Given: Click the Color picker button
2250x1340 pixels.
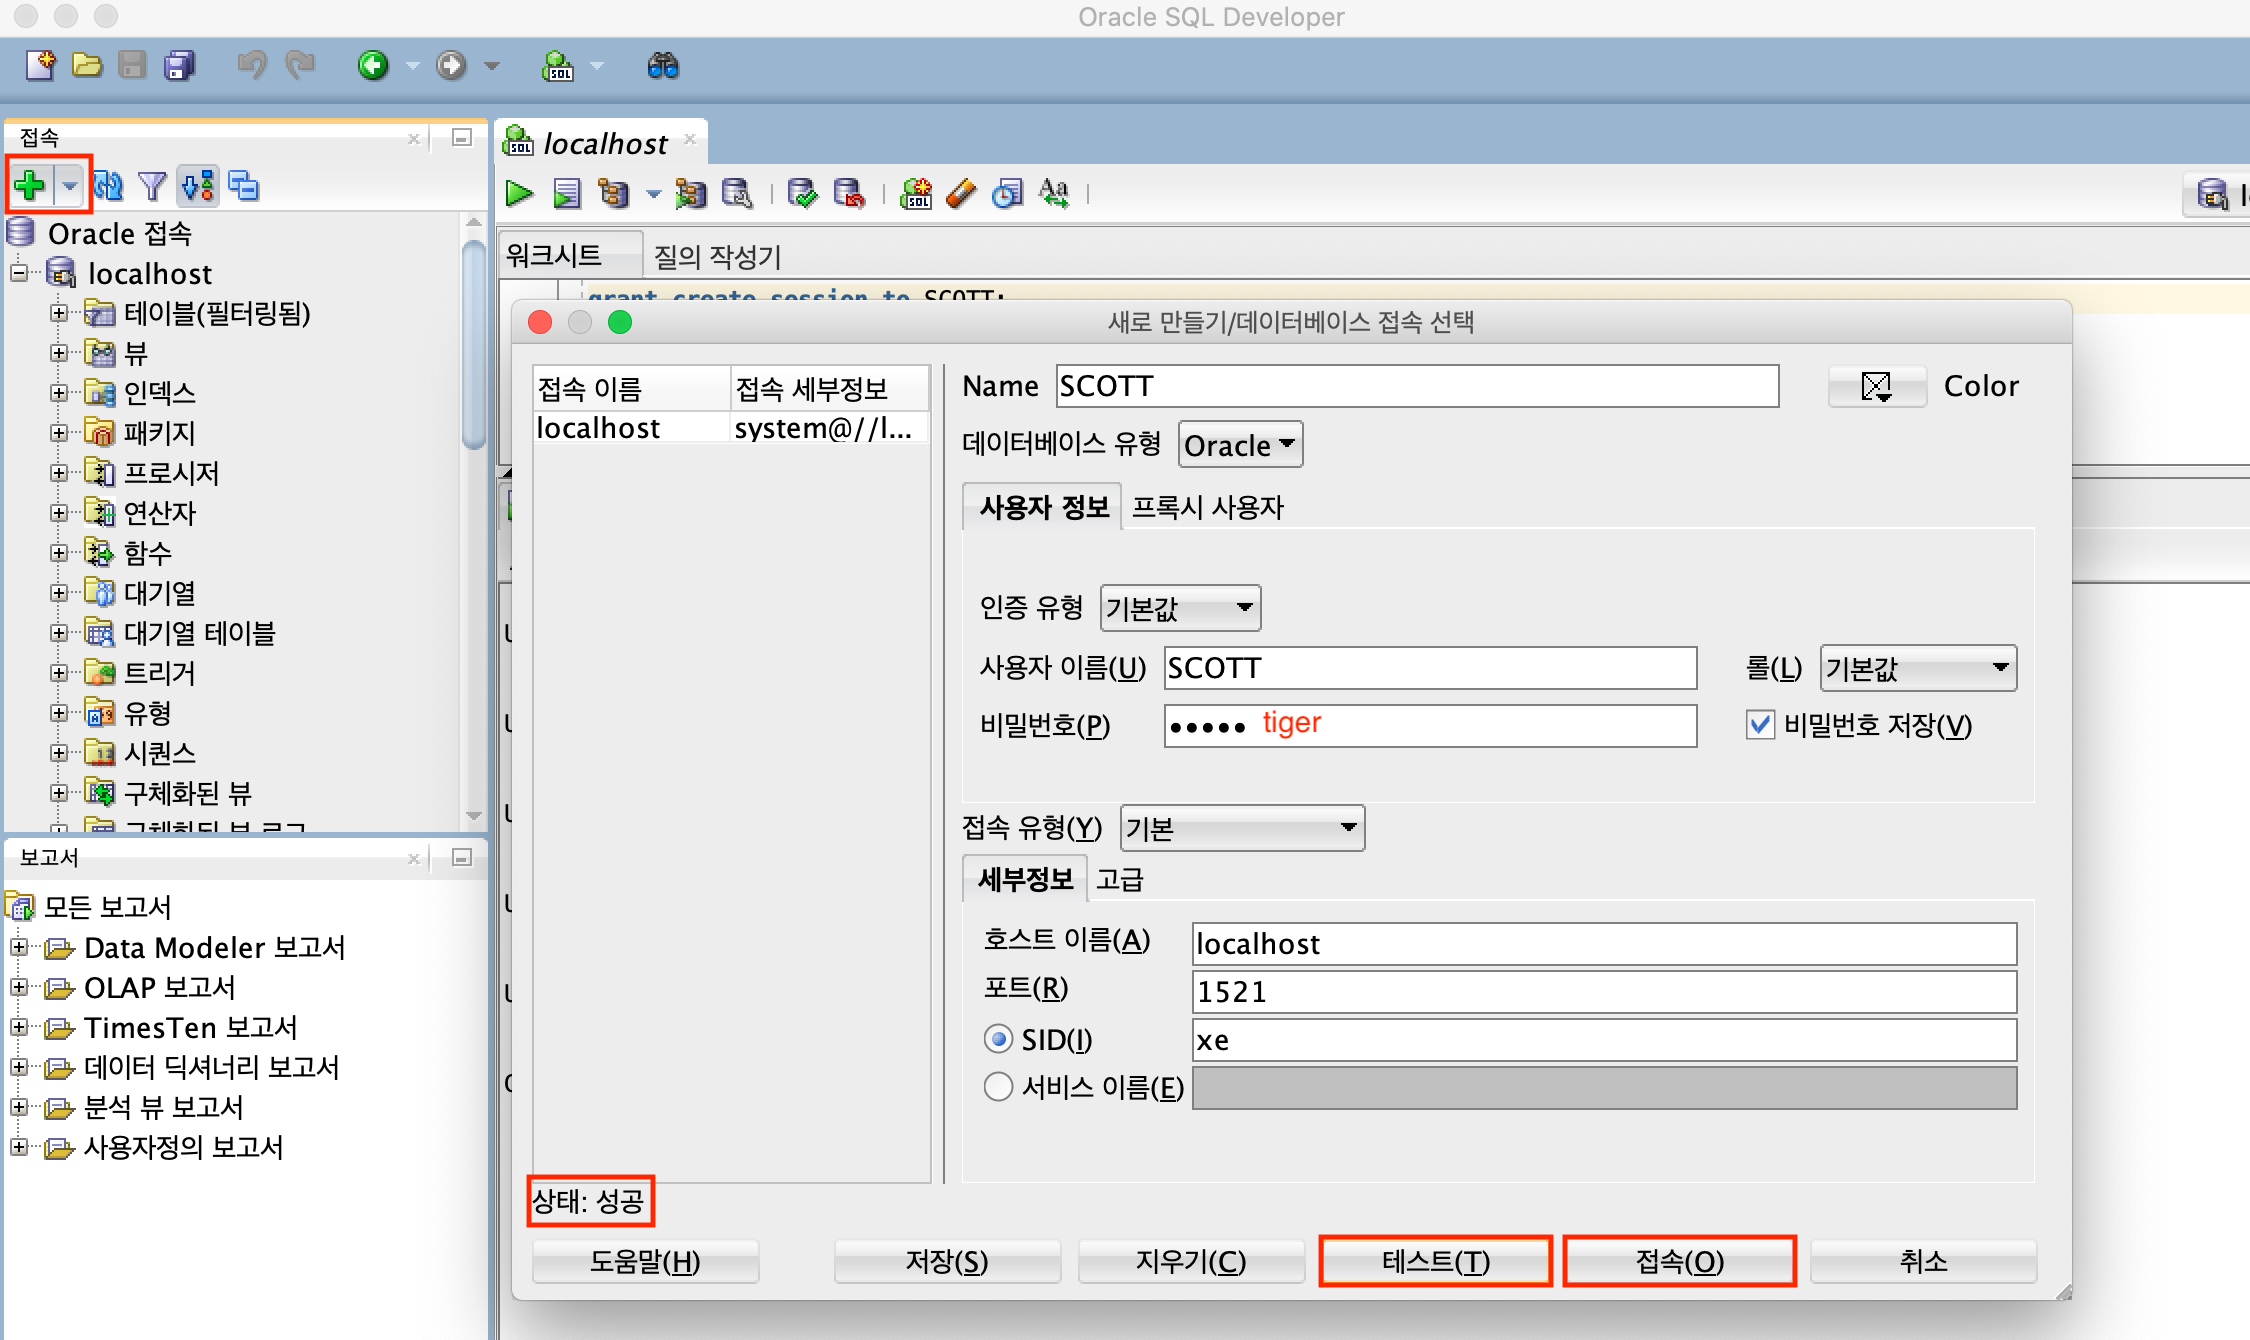Looking at the screenshot, I should pyautogui.click(x=1877, y=386).
